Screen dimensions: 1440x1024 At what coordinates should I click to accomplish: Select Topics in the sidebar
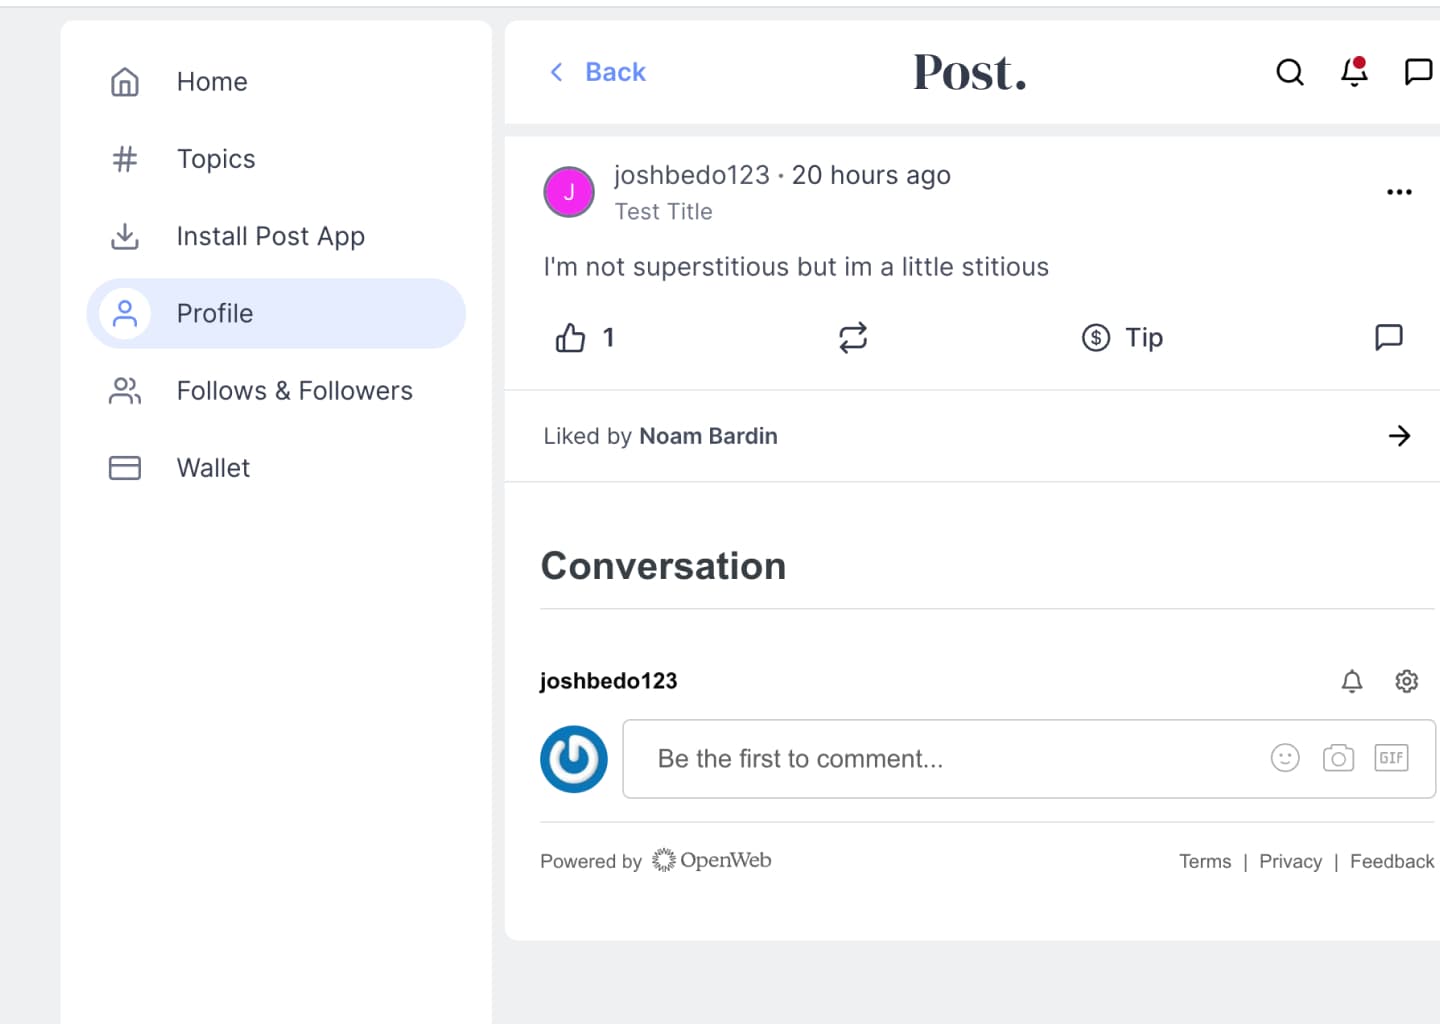point(216,159)
